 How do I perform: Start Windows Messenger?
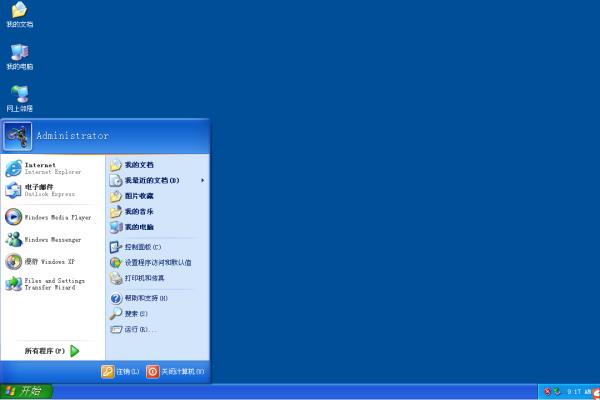click(52, 240)
